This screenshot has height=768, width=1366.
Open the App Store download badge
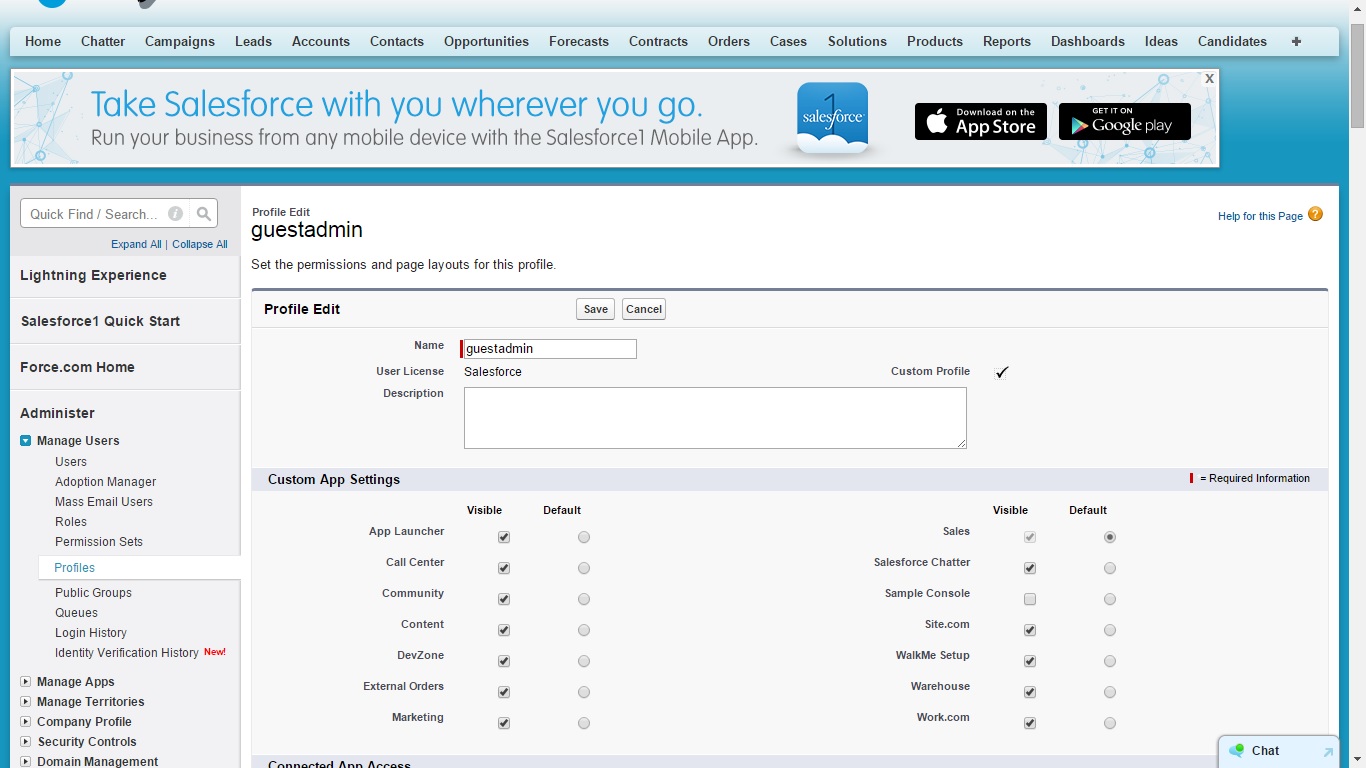(980, 121)
